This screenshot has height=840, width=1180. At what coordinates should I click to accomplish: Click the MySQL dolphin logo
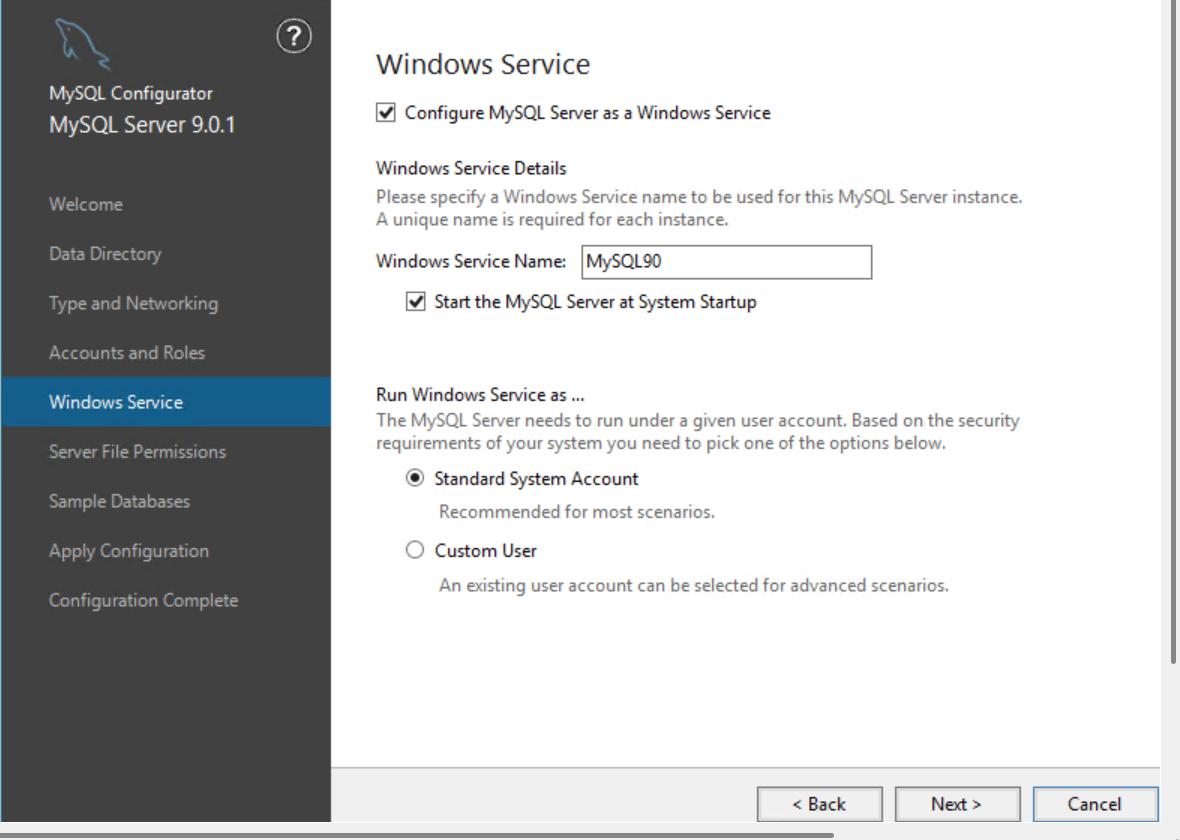click(x=81, y=44)
